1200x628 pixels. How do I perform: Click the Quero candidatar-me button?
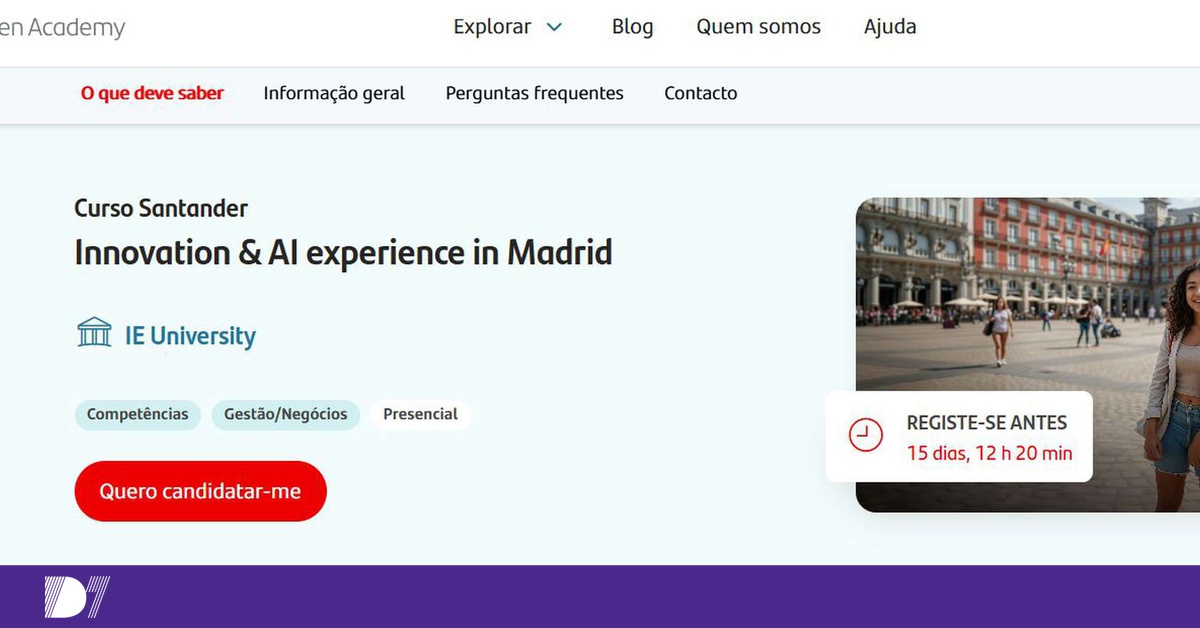click(x=200, y=491)
